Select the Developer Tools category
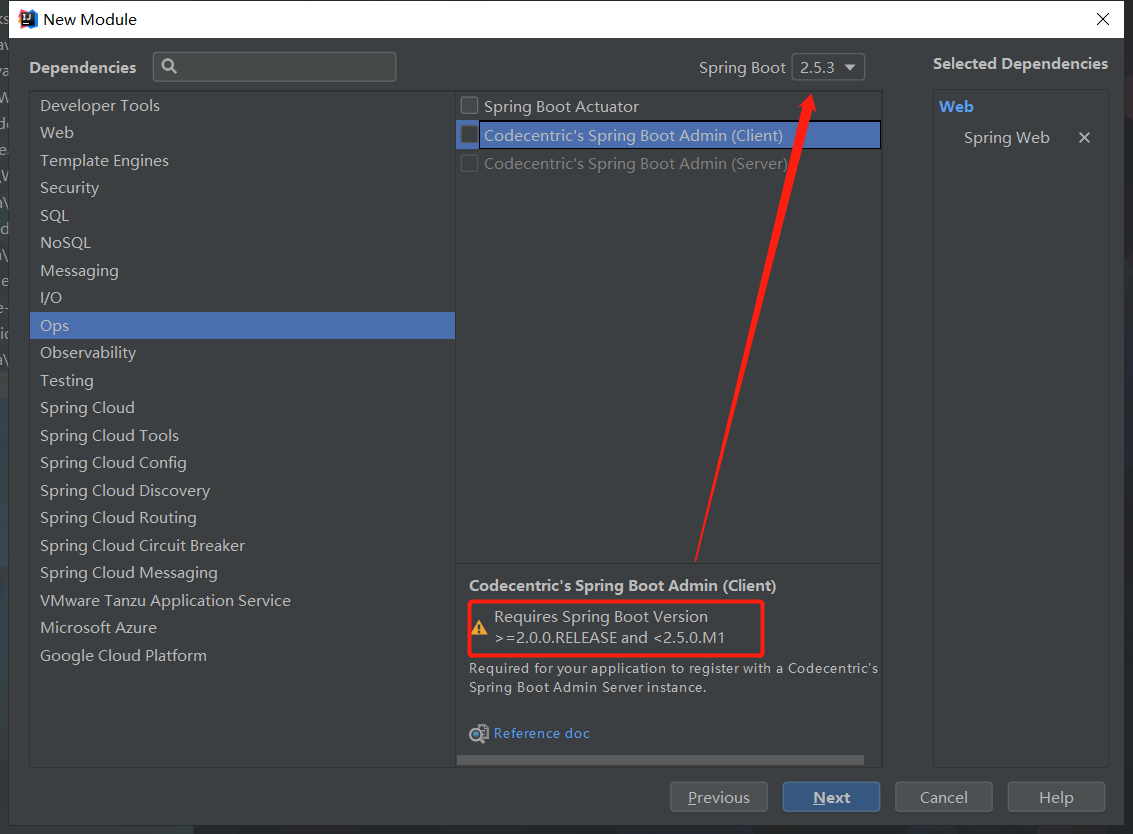1133x834 pixels. [x=242, y=106]
